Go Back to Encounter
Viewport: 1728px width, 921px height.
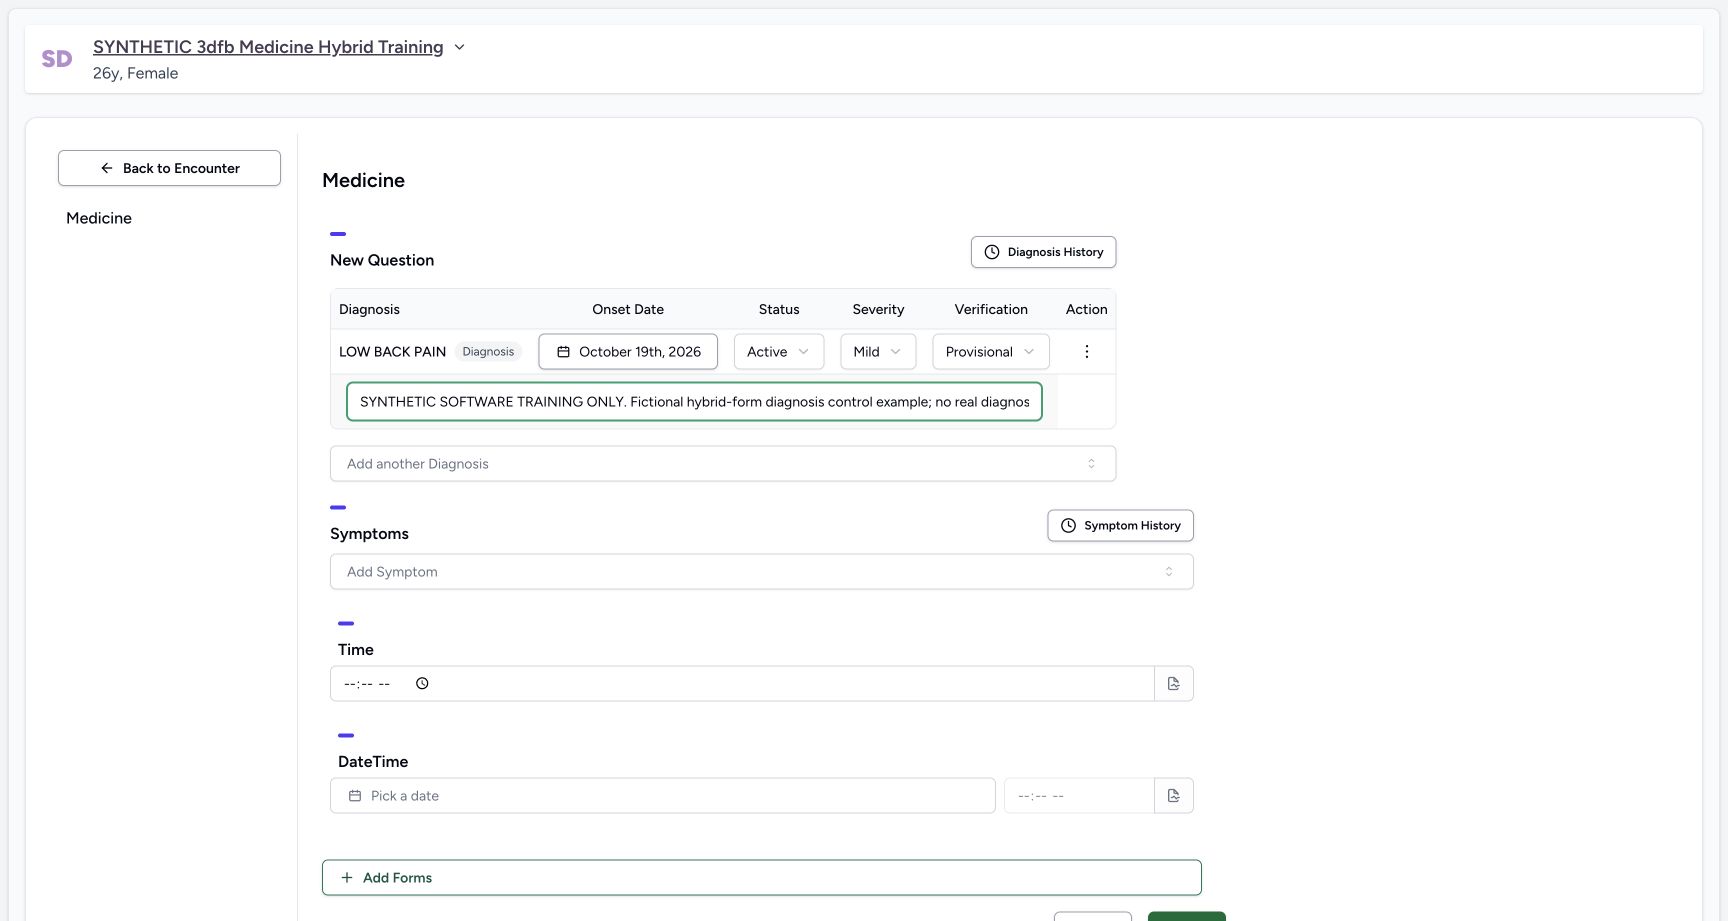(x=169, y=168)
